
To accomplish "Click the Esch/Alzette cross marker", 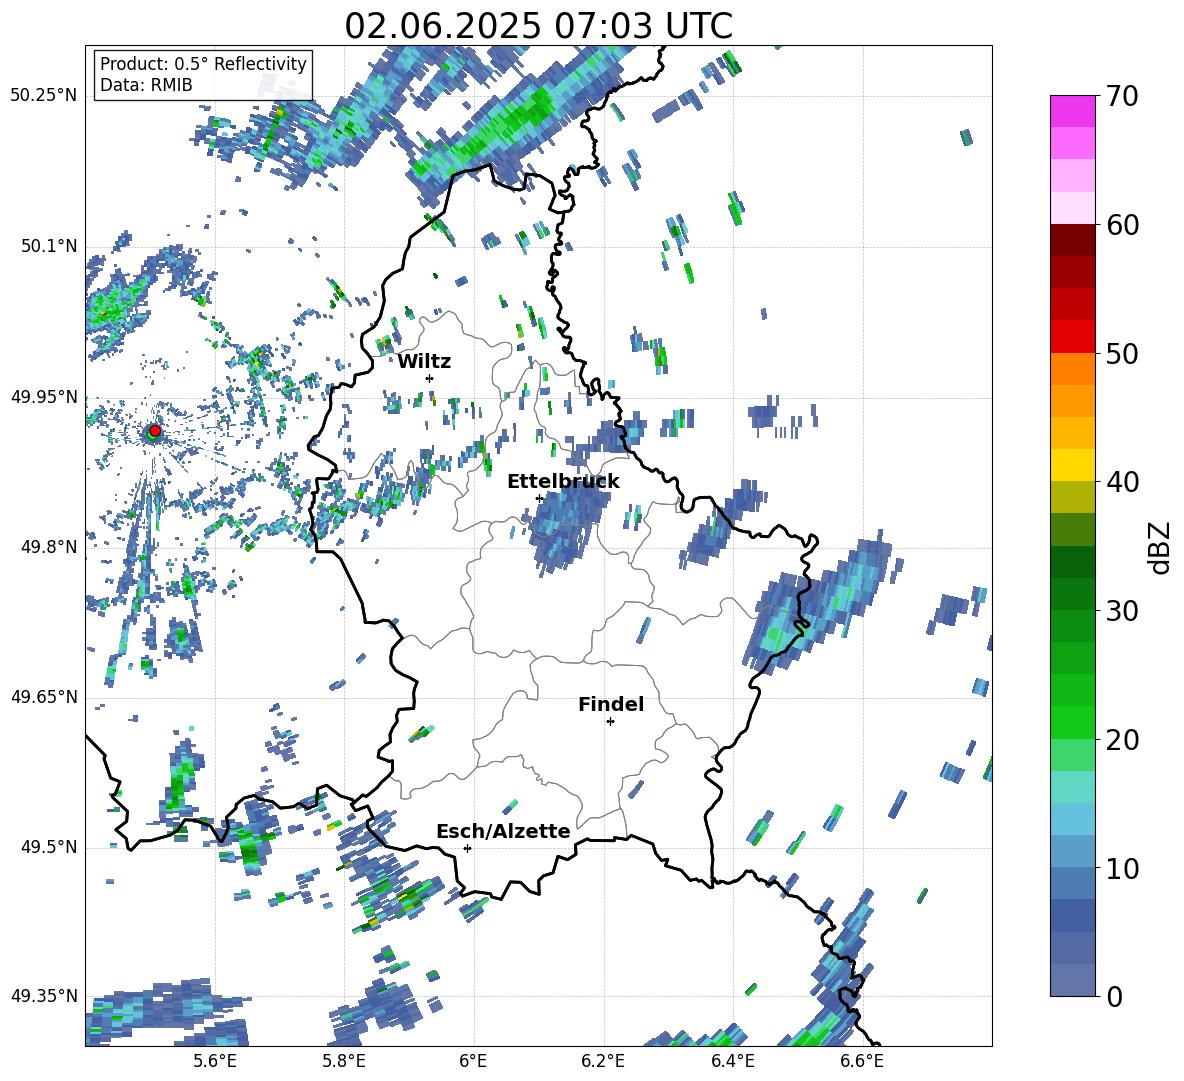I will click(467, 848).
